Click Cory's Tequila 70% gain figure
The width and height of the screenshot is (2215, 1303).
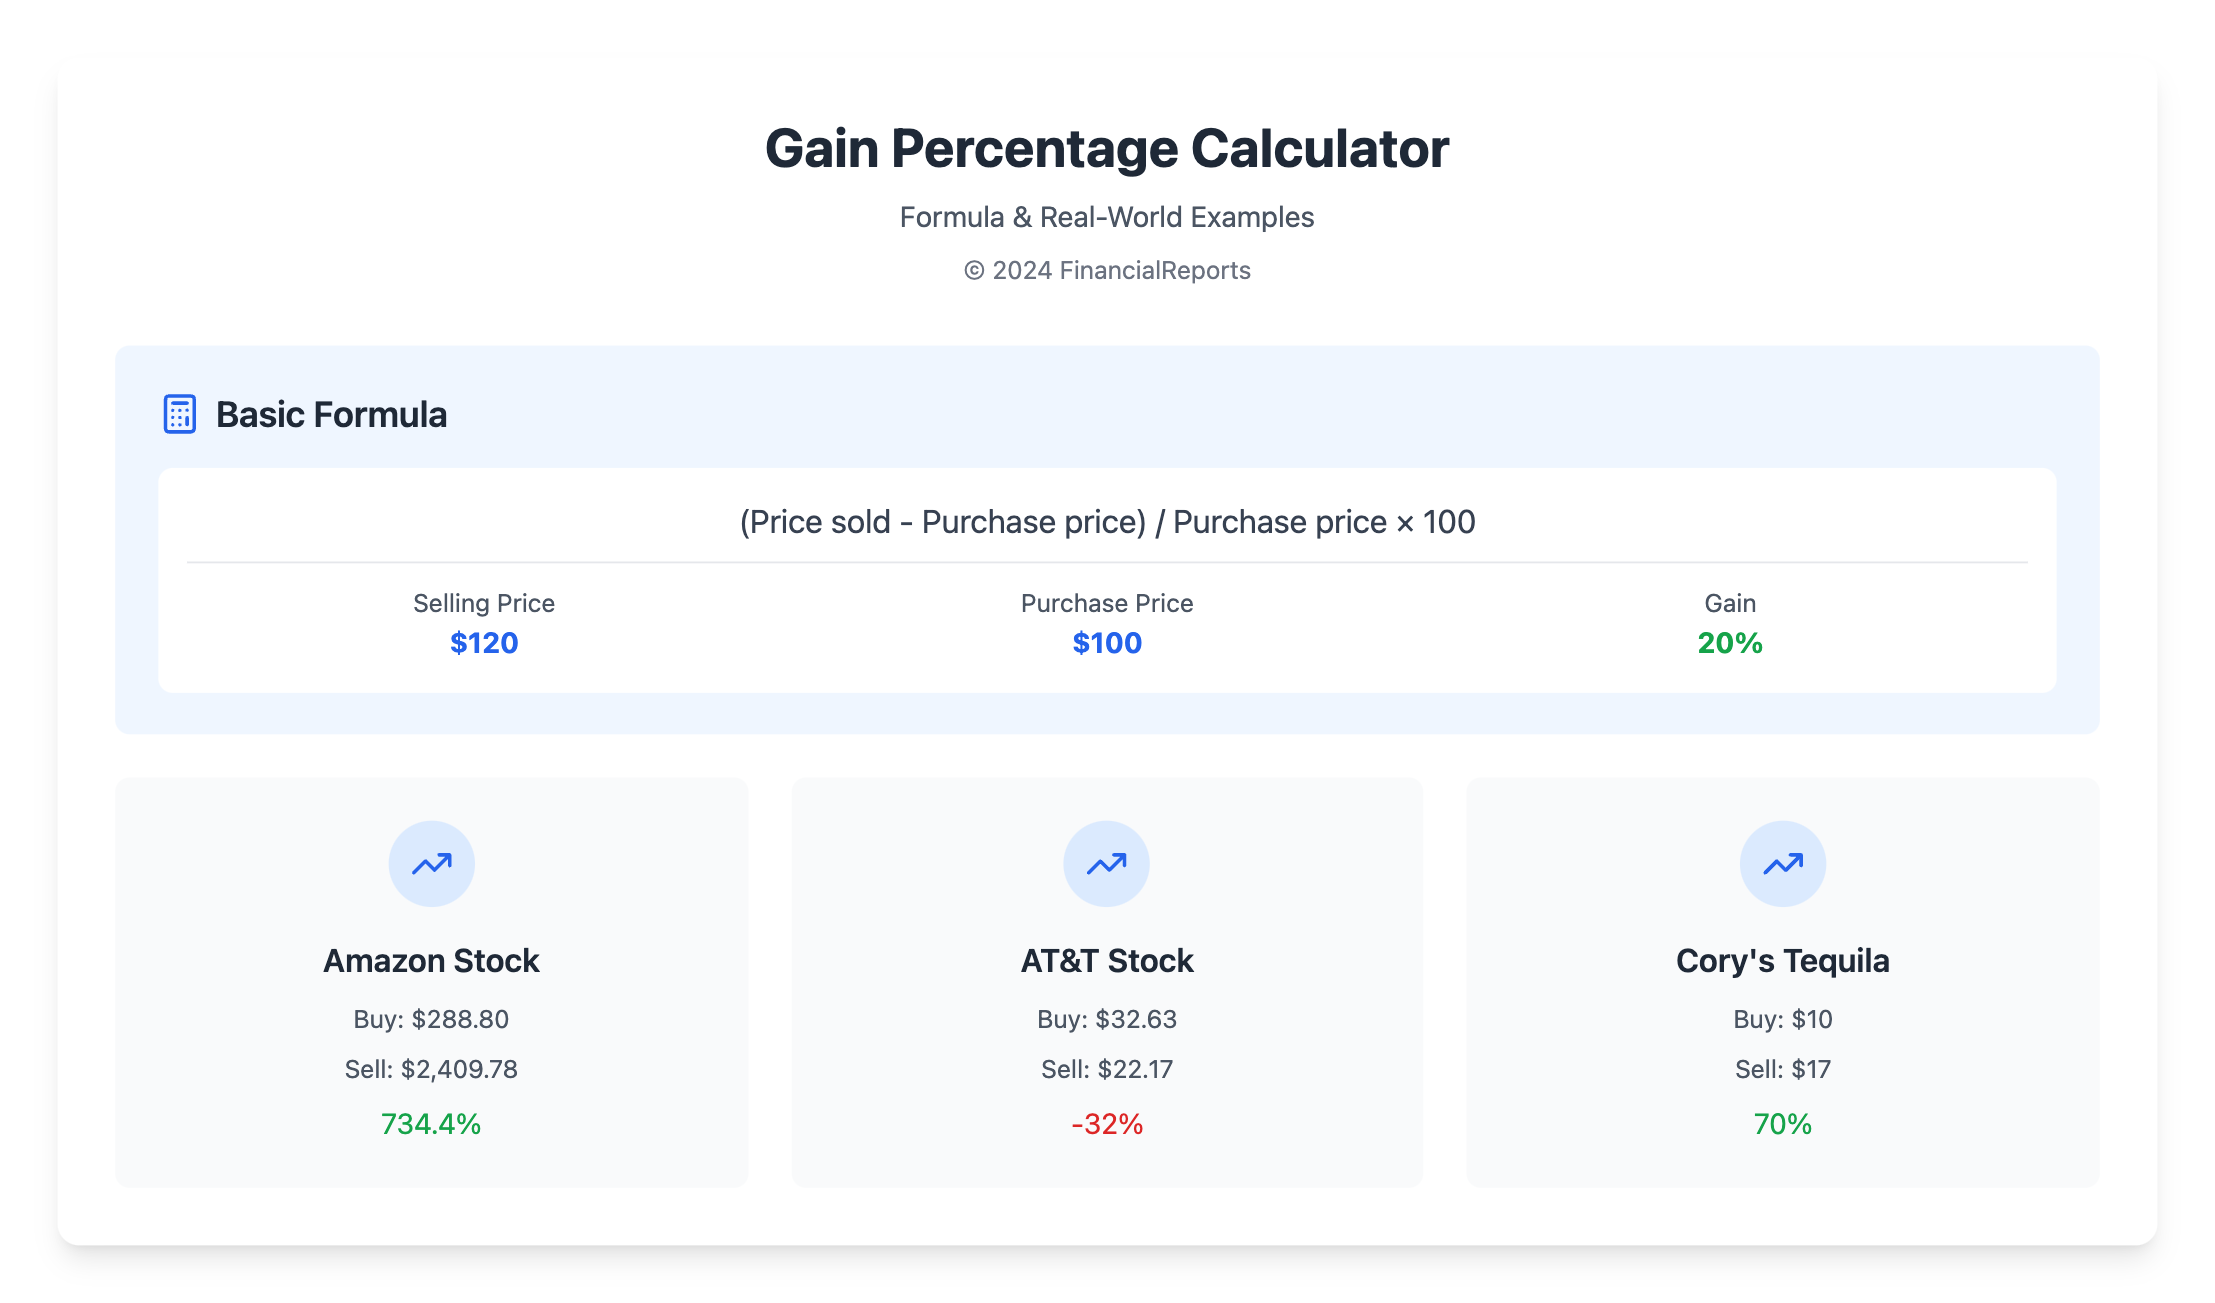1782,1124
